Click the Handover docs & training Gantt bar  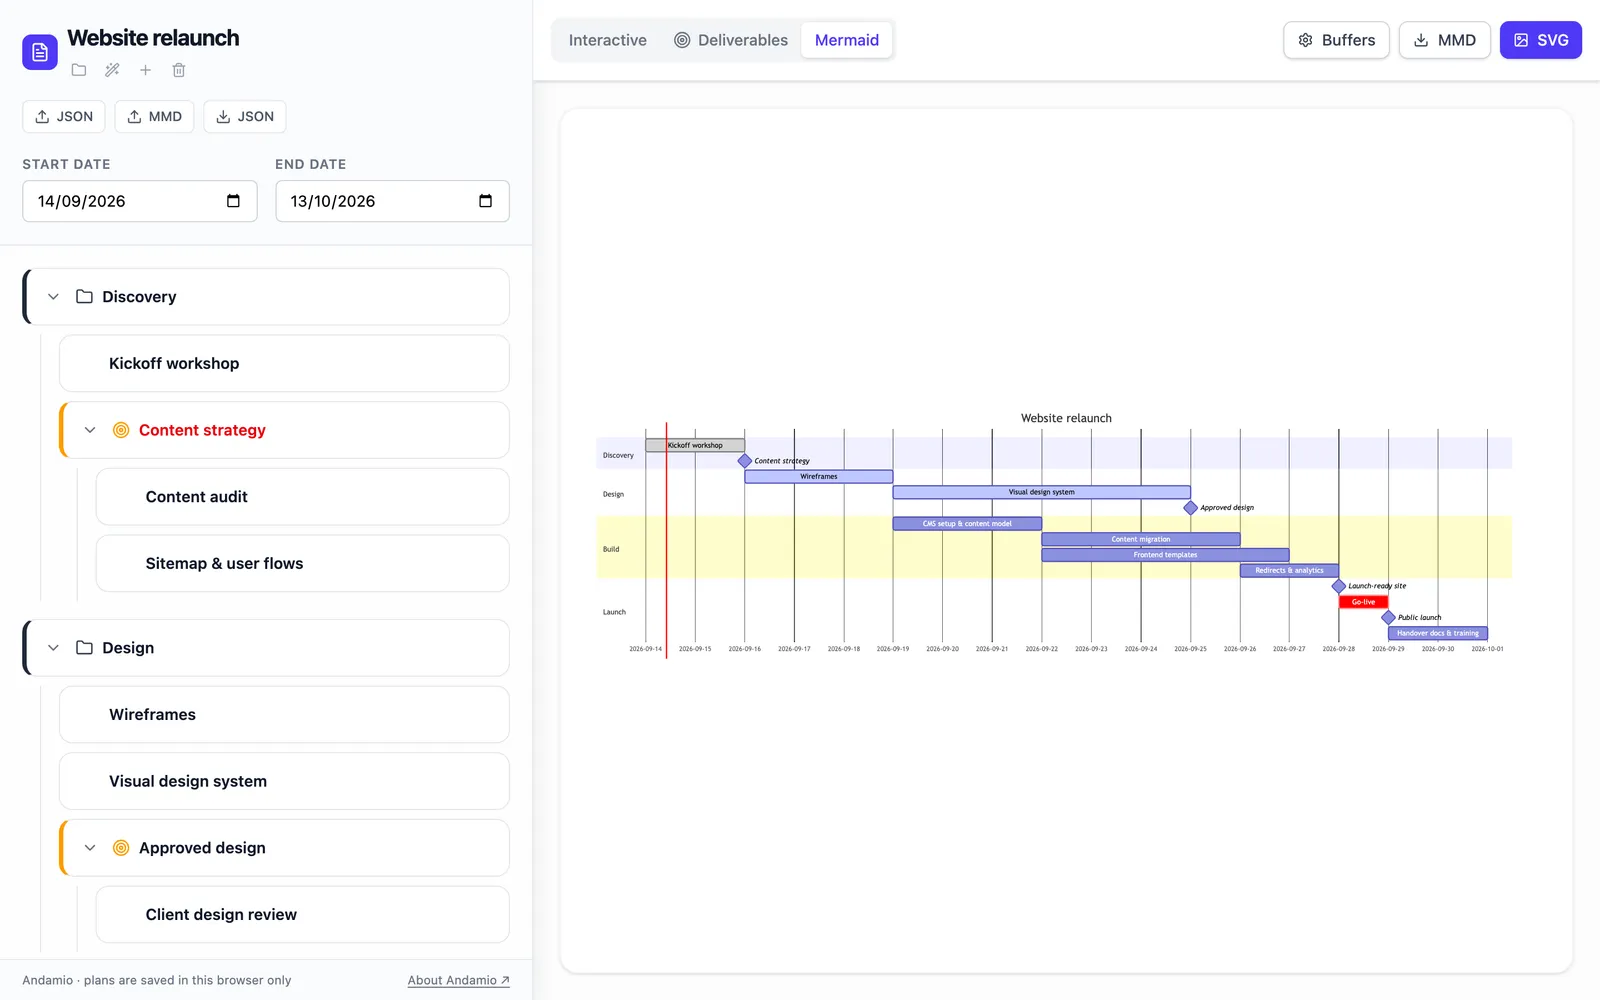[1438, 633]
